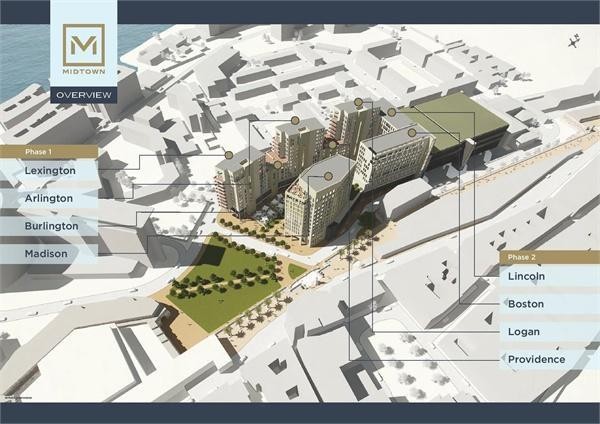This screenshot has height=424, width=600.
Task: Select the Logan building label
Action: pos(523,331)
